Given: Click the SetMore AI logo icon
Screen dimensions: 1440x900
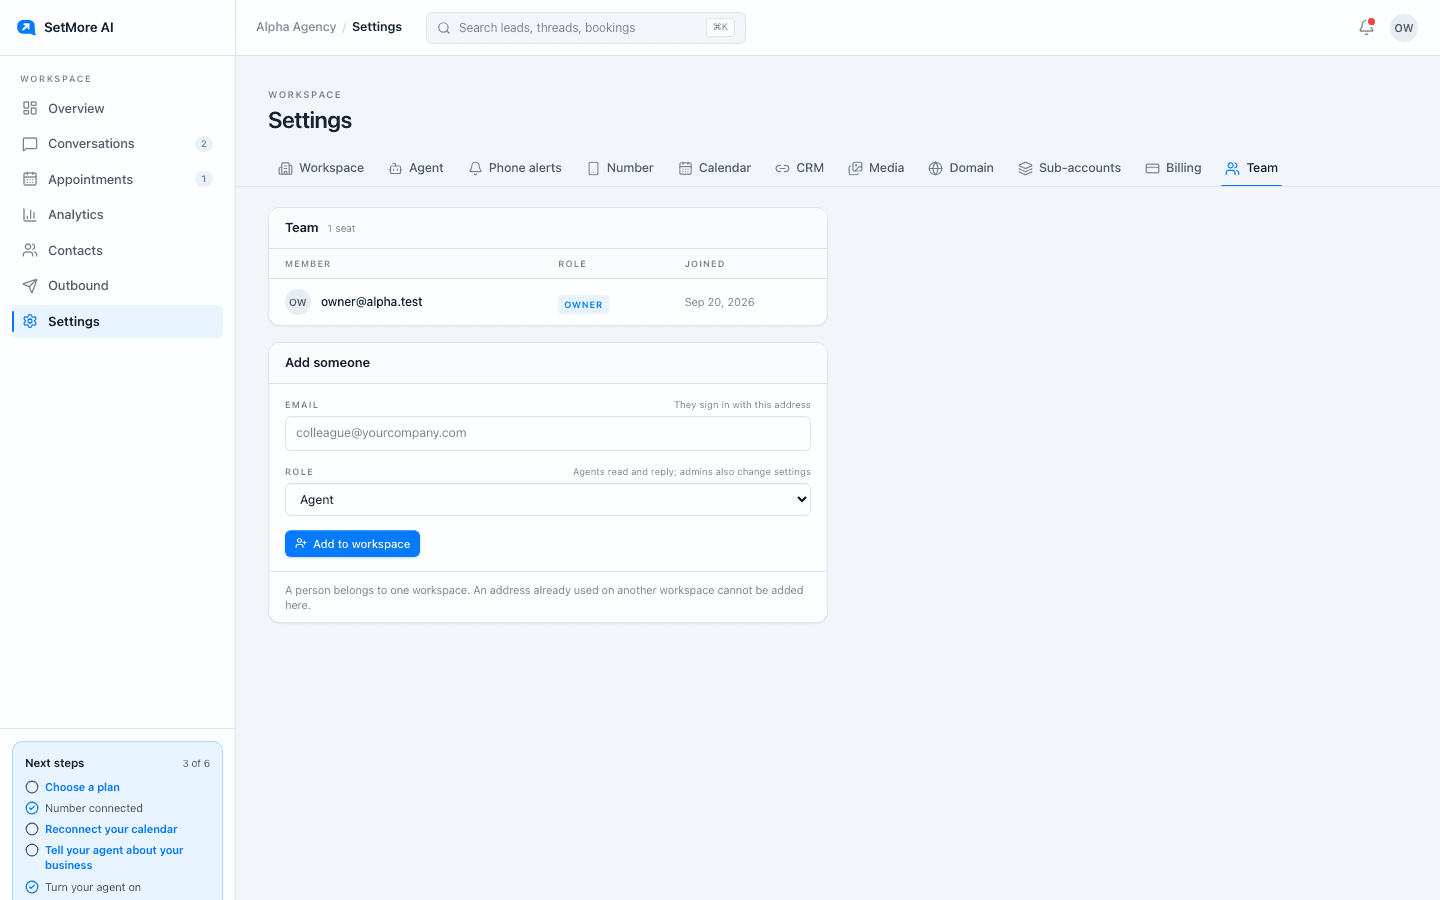Looking at the screenshot, I should 26,28.
